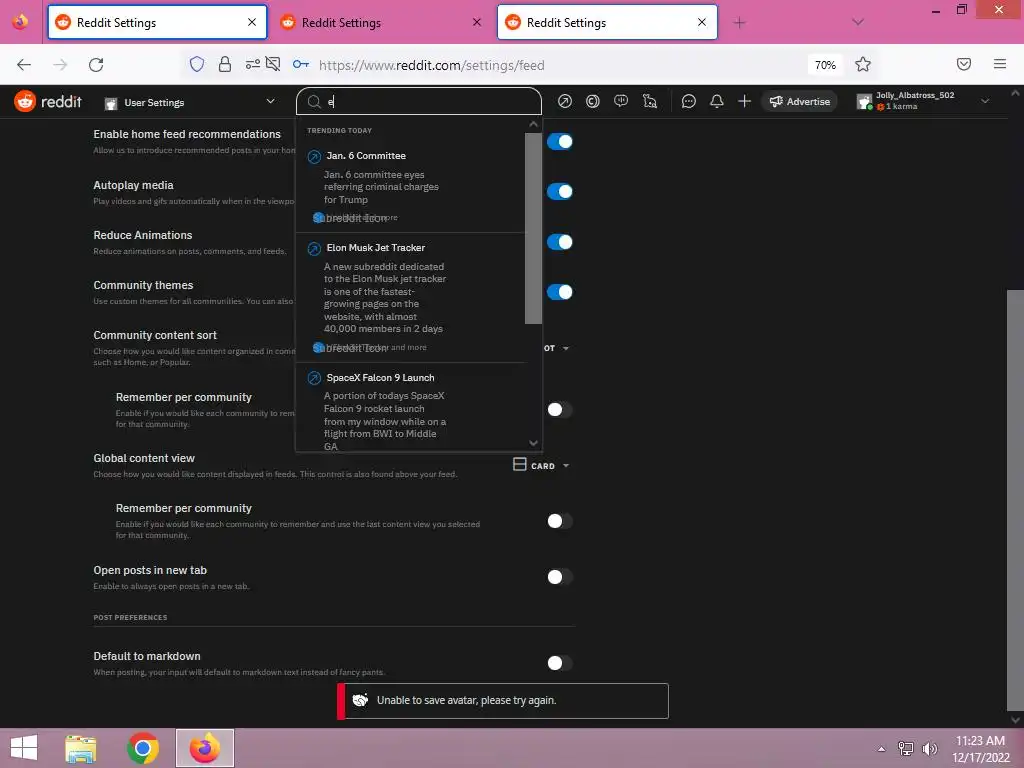Go back to the previous page
The width and height of the screenshot is (1024, 768).
(24, 64)
